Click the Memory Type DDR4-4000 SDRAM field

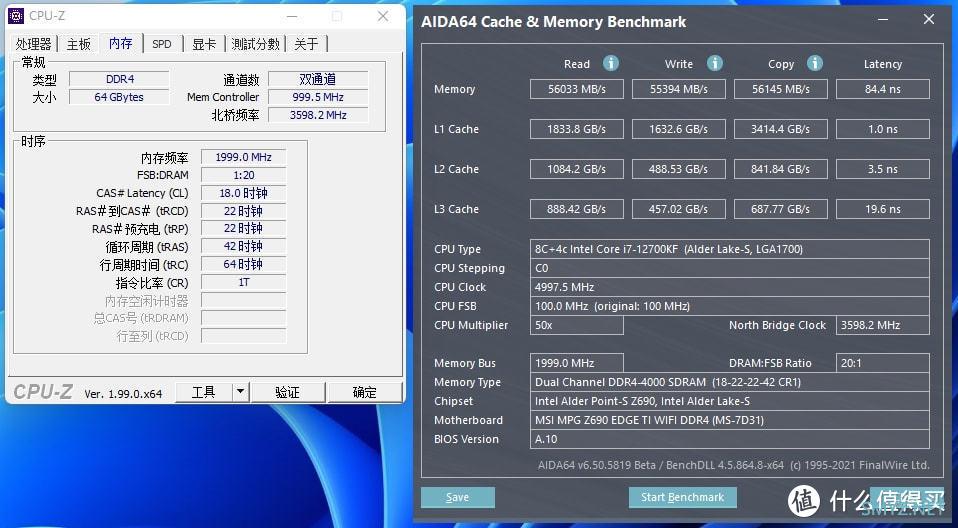pyautogui.click(x=729, y=382)
